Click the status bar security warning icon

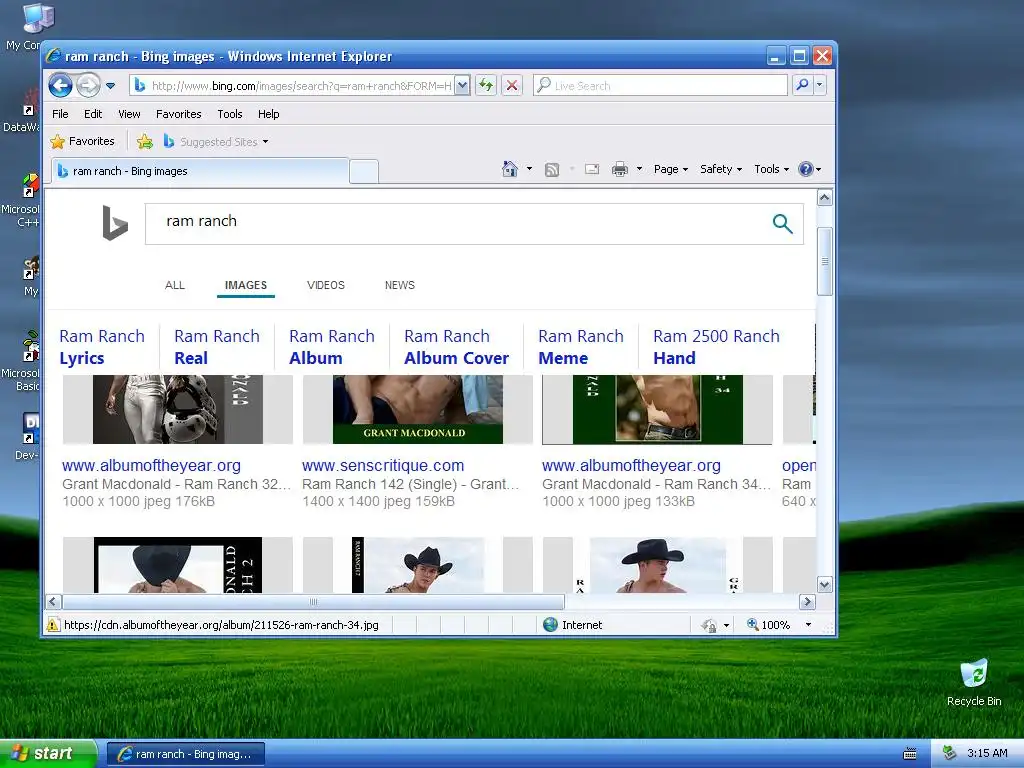coord(54,625)
